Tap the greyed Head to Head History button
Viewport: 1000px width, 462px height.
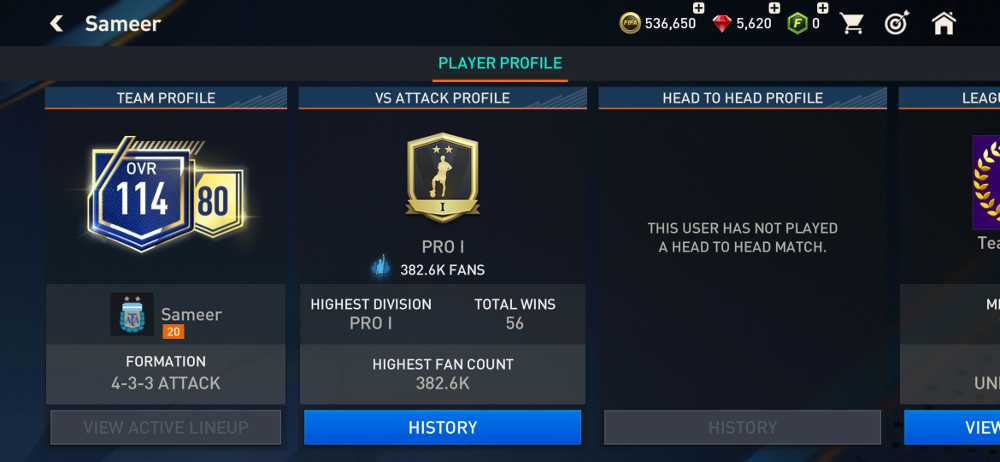[x=742, y=427]
